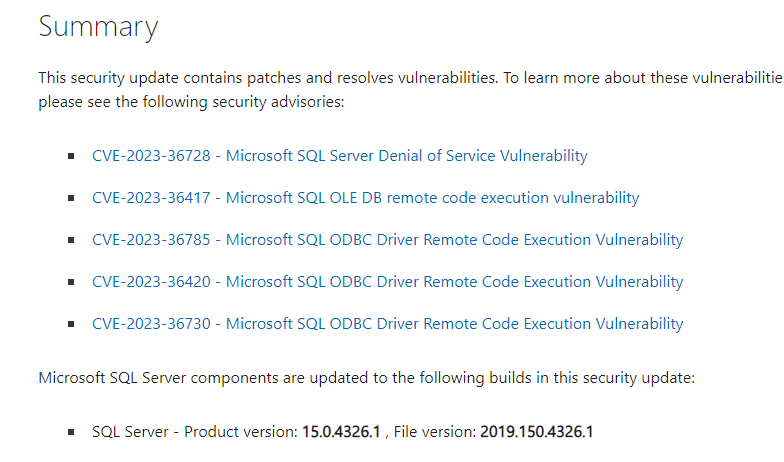Follow the CVE-2023-36785 ODBC Driver link
This screenshot has height=462, width=784.
[x=388, y=240]
